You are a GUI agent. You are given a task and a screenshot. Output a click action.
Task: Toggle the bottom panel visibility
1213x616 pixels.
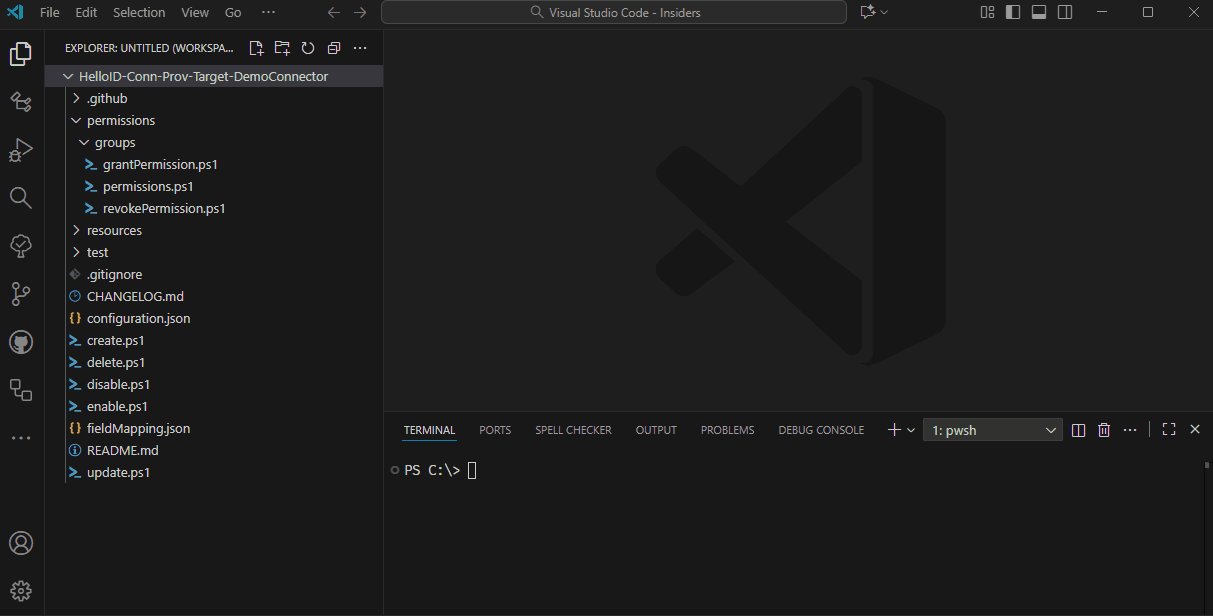pos(1039,12)
